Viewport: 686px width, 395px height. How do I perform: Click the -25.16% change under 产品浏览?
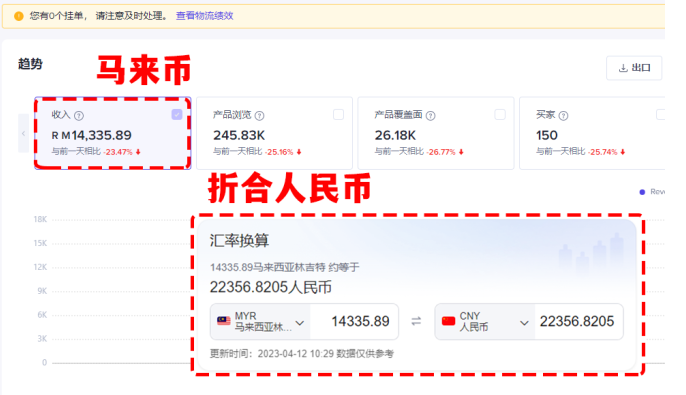coord(279,152)
